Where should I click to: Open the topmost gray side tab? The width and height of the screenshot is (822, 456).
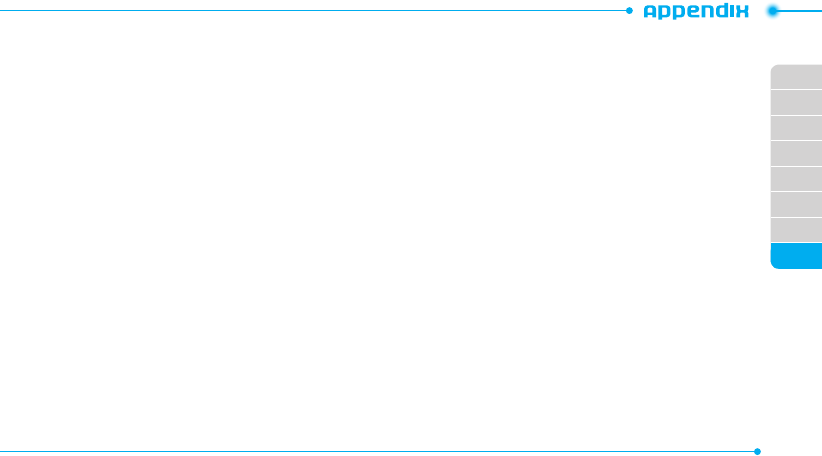tap(796, 77)
